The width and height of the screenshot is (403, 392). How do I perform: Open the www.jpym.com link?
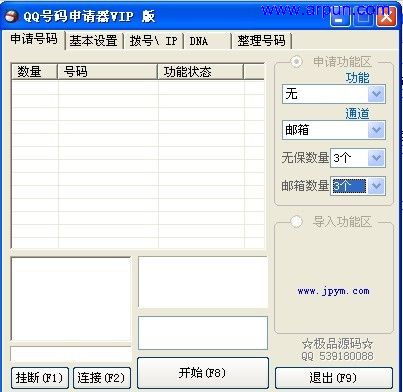pyautogui.click(x=333, y=291)
